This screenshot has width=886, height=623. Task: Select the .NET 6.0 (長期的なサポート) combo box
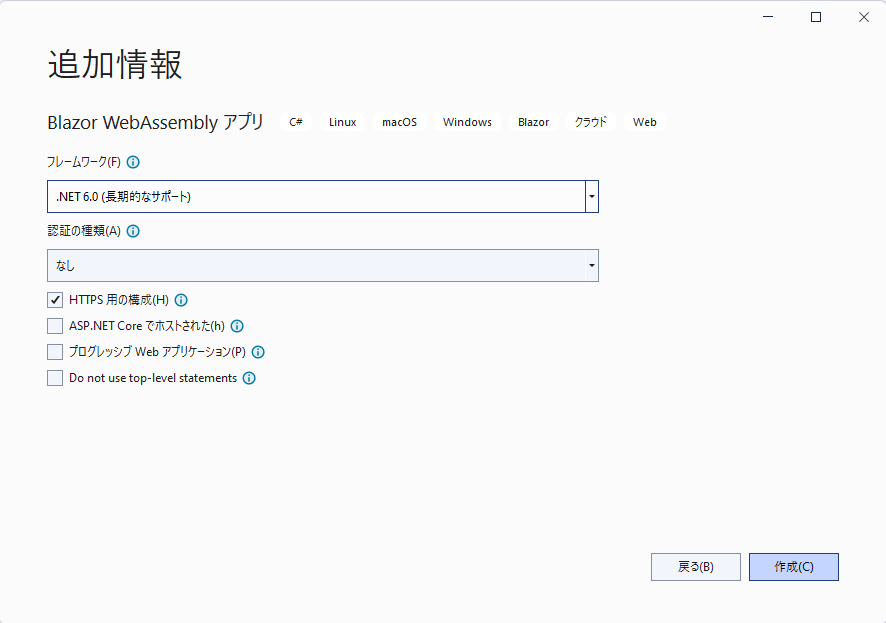pyautogui.click(x=323, y=197)
